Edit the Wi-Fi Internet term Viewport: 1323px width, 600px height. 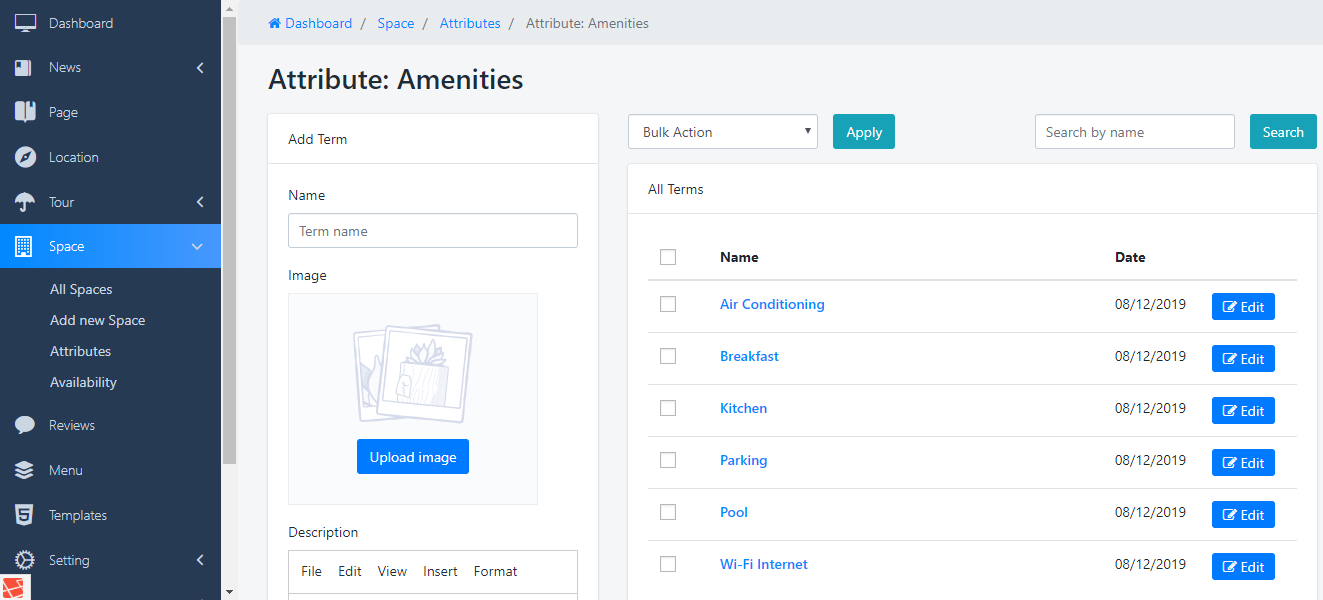pos(1243,567)
